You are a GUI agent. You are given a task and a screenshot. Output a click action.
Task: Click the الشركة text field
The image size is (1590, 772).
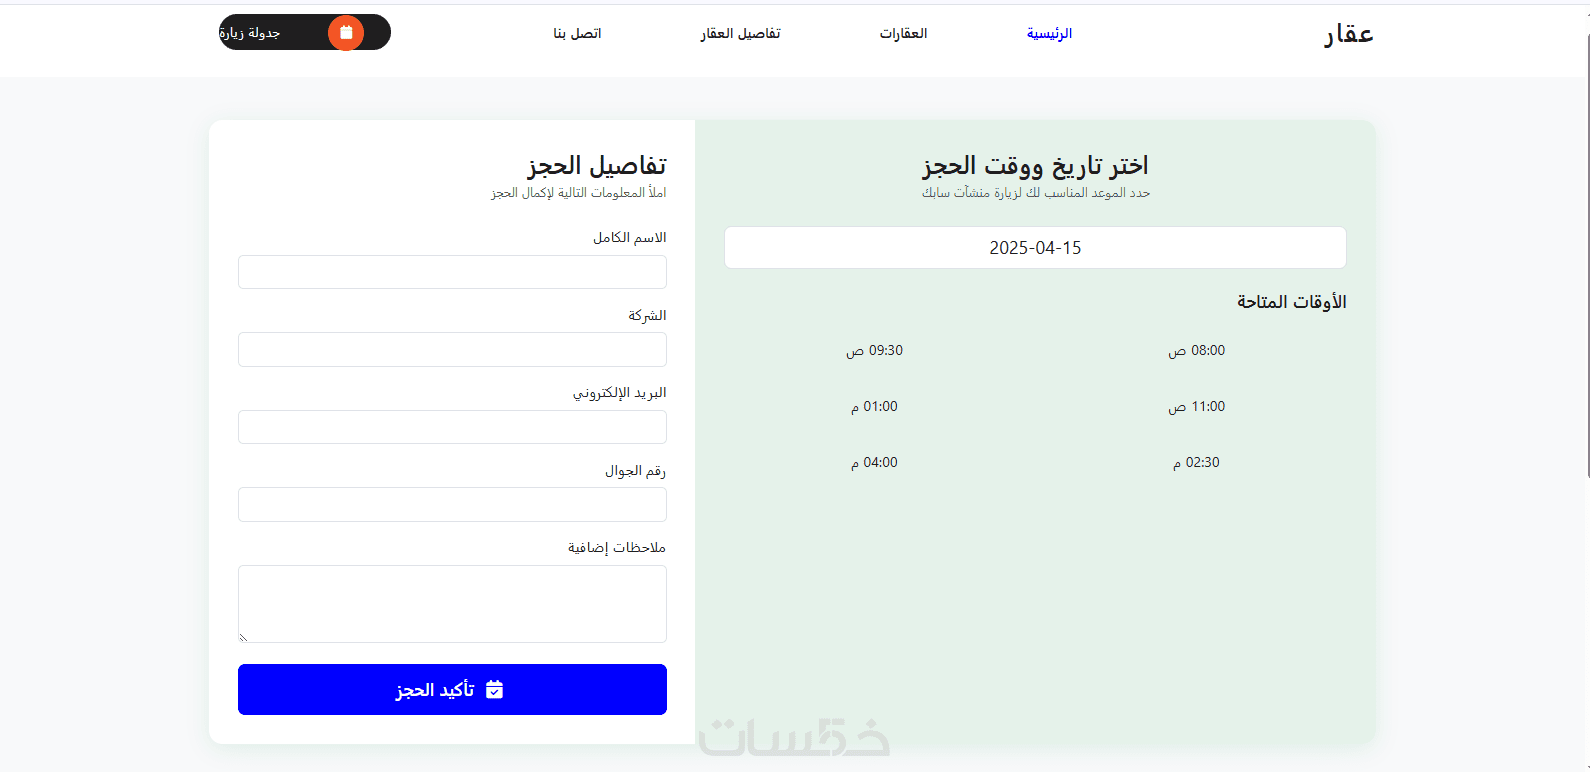pyautogui.click(x=452, y=349)
